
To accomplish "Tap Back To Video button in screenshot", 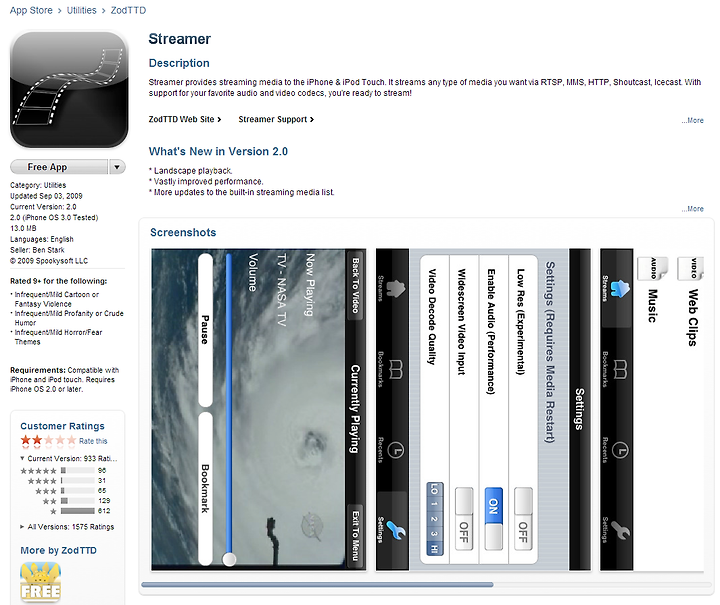I will [355, 285].
